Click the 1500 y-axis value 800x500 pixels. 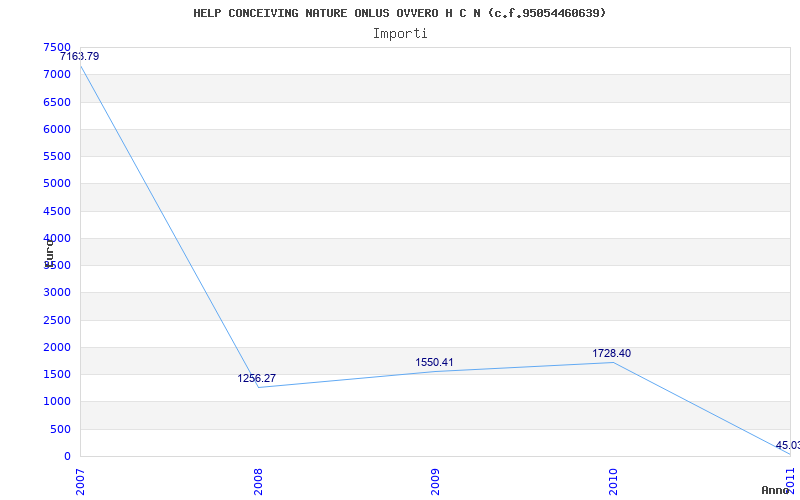(x=57, y=374)
